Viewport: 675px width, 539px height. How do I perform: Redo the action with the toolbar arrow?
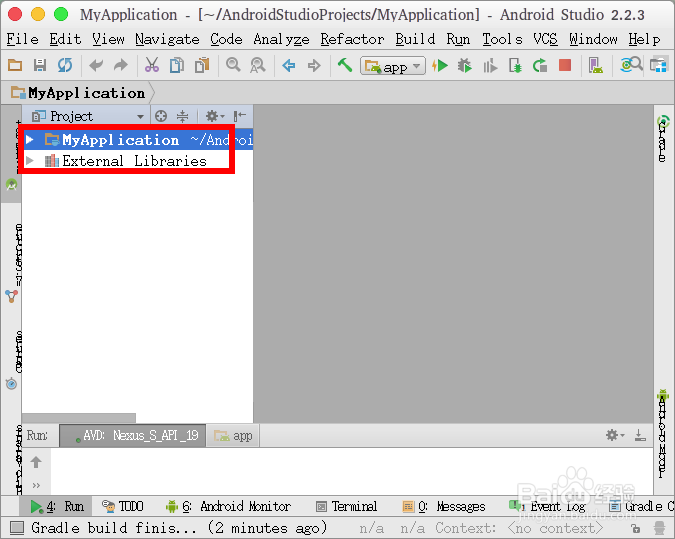[x=121, y=65]
